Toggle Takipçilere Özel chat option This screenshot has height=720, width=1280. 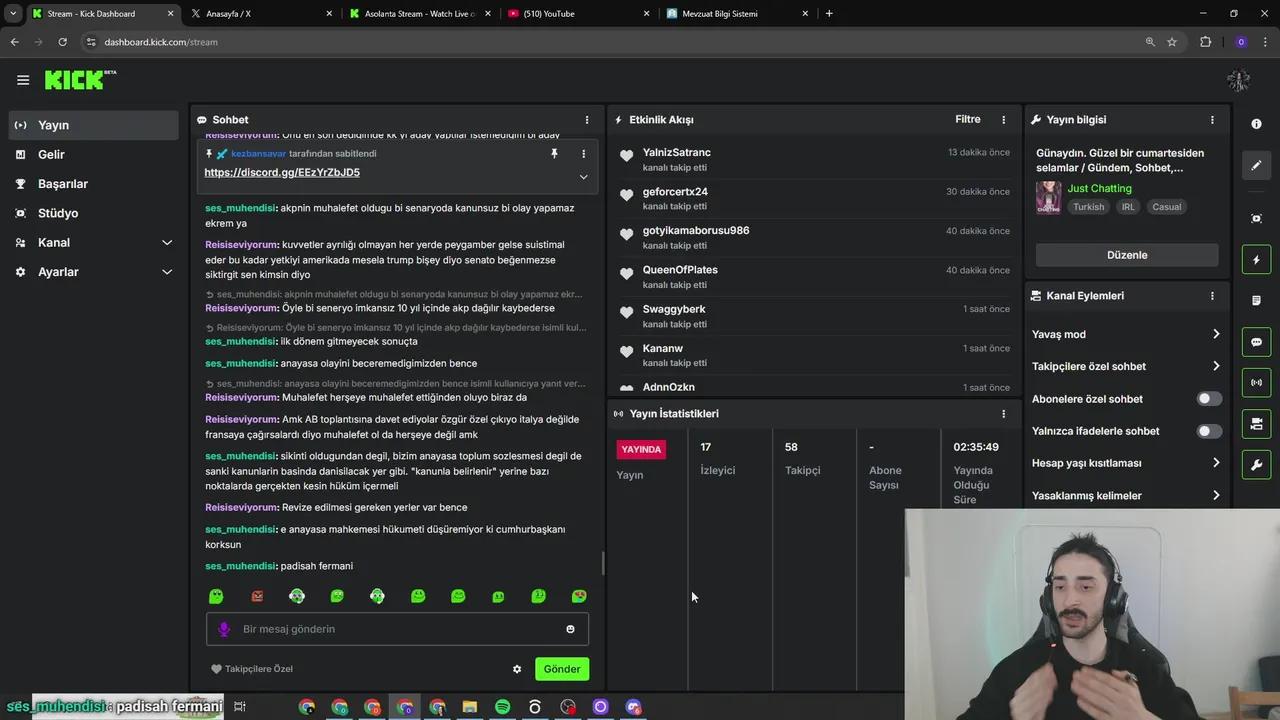pos(252,669)
